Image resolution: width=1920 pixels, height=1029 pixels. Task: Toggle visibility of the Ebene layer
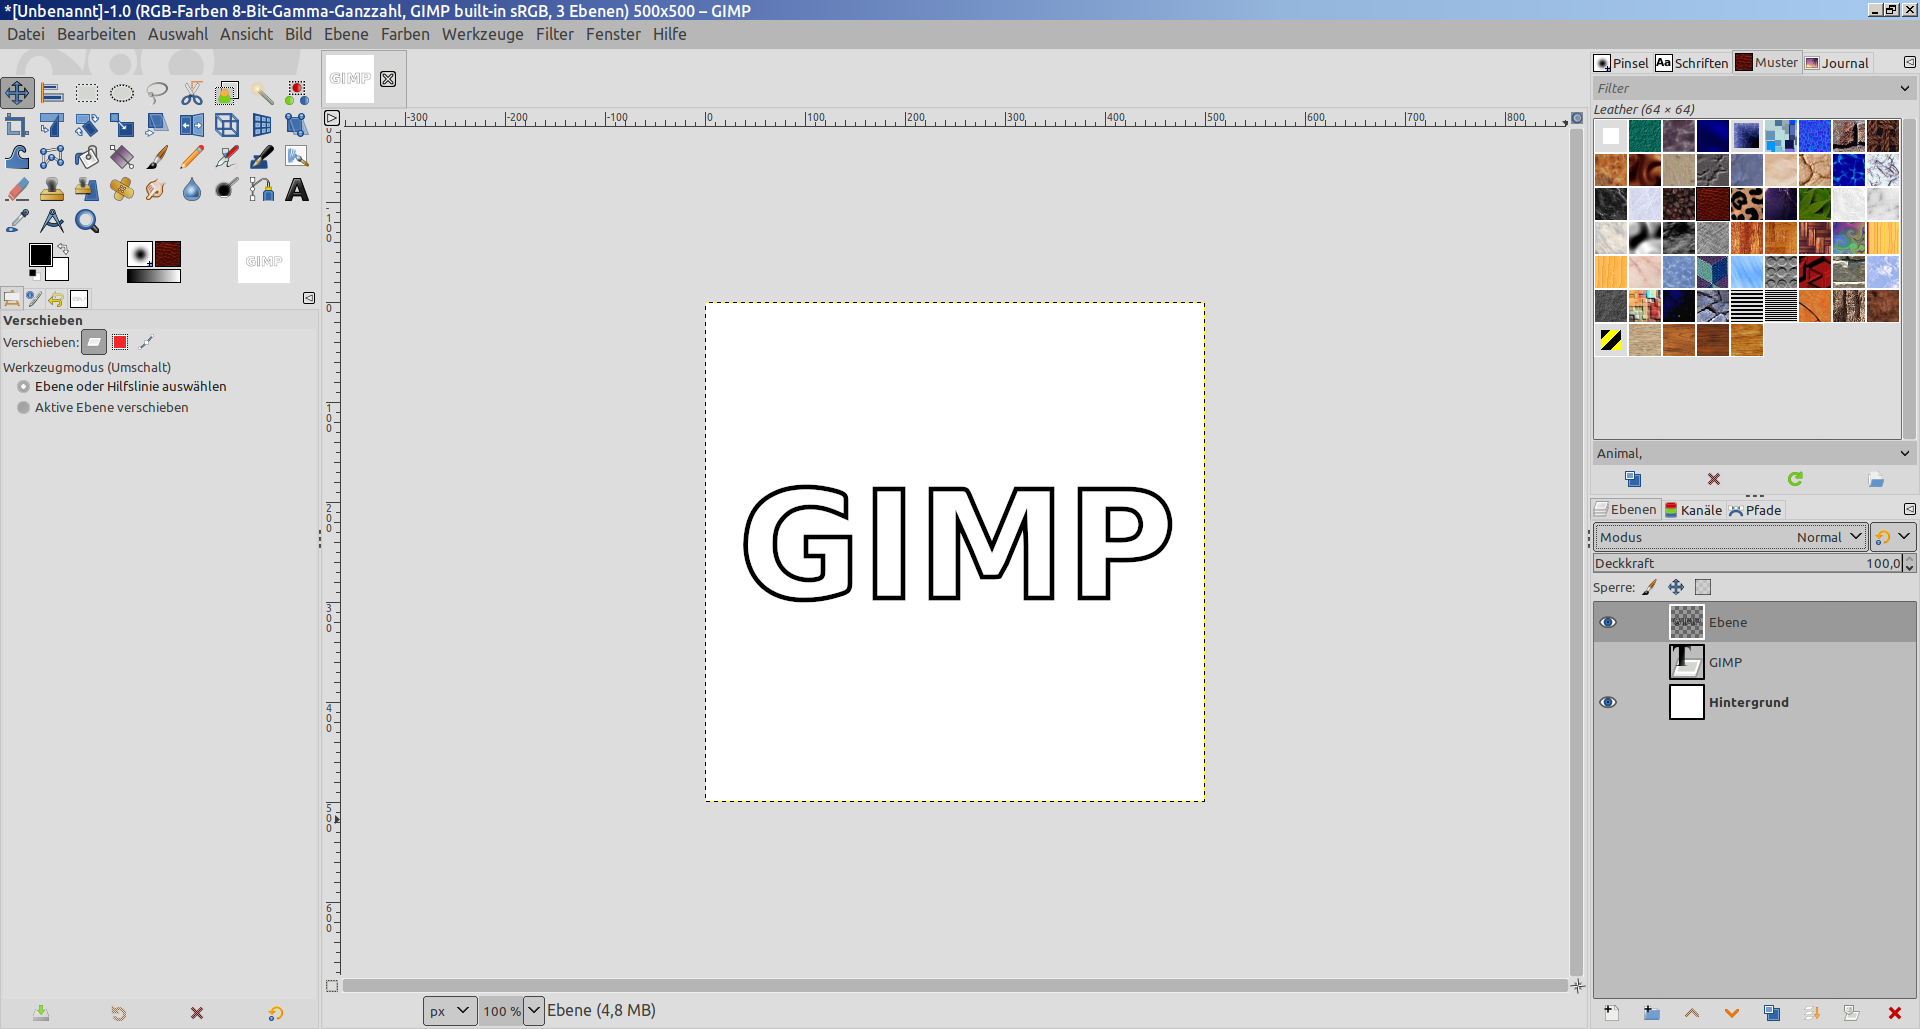click(x=1608, y=622)
